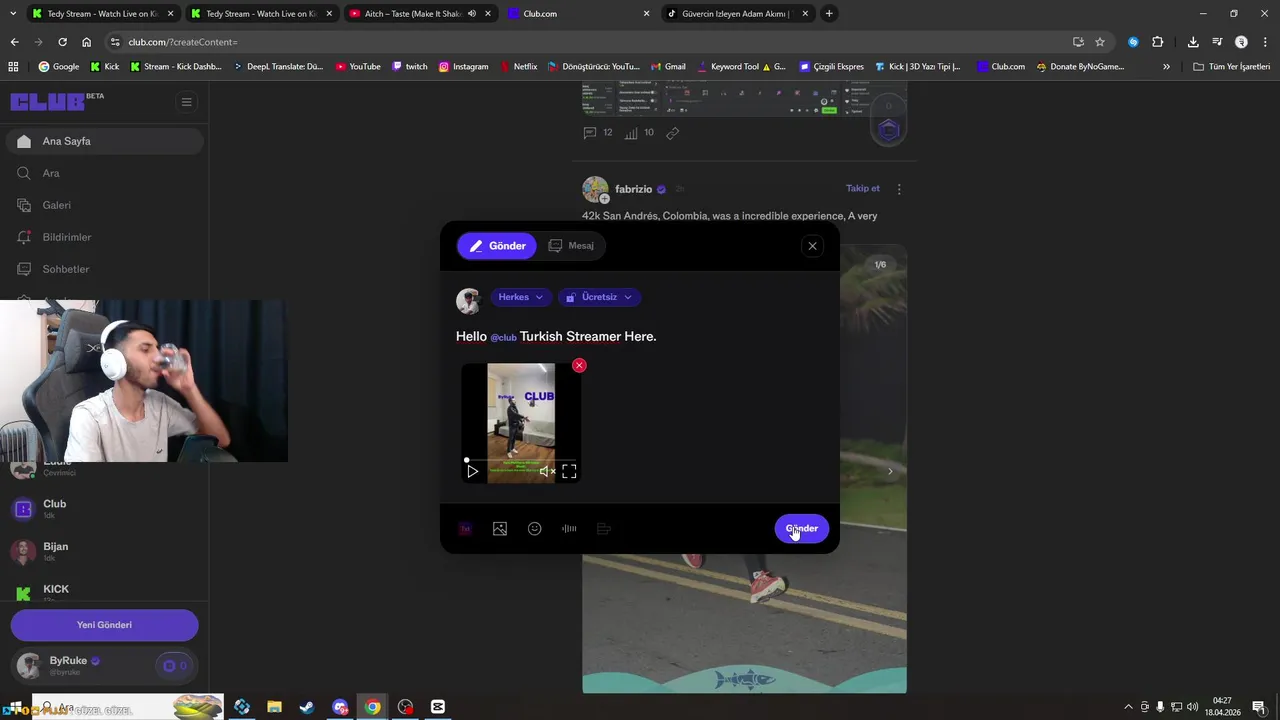Viewport: 1280px width, 720px height.
Task: Reload the current page
Action: 62,42
